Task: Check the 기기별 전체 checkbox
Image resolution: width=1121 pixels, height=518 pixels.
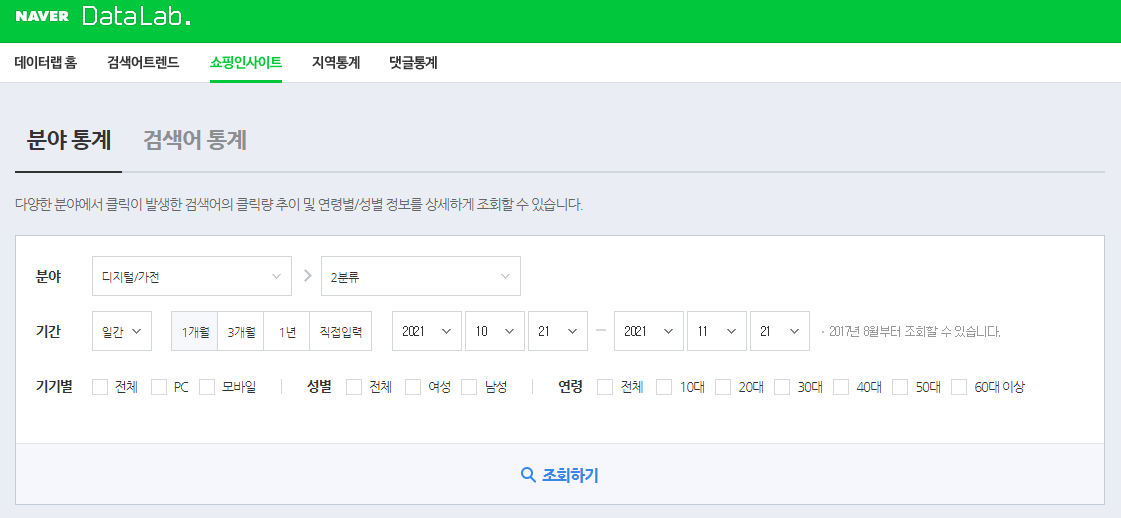Action: coord(100,387)
